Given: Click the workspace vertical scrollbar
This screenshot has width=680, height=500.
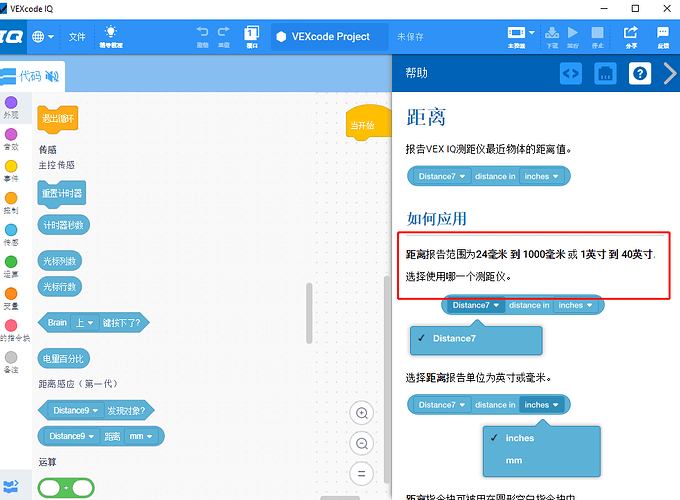Looking at the screenshot, I should [387, 379].
